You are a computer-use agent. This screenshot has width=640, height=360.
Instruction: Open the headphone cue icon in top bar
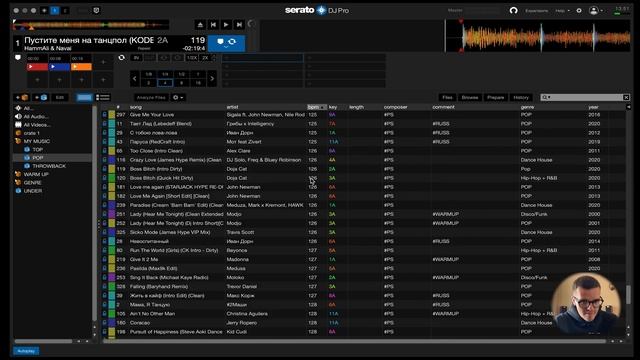[513, 10]
